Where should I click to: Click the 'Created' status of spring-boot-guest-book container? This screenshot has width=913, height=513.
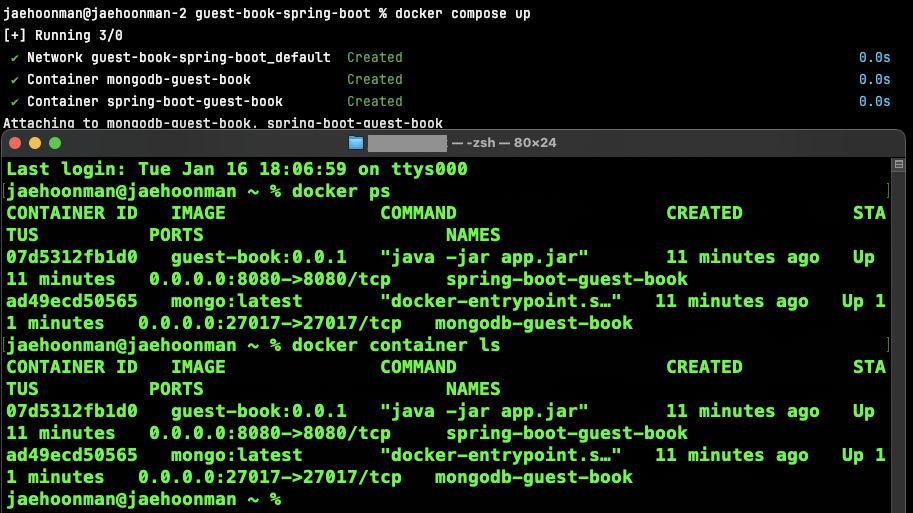point(375,101)
